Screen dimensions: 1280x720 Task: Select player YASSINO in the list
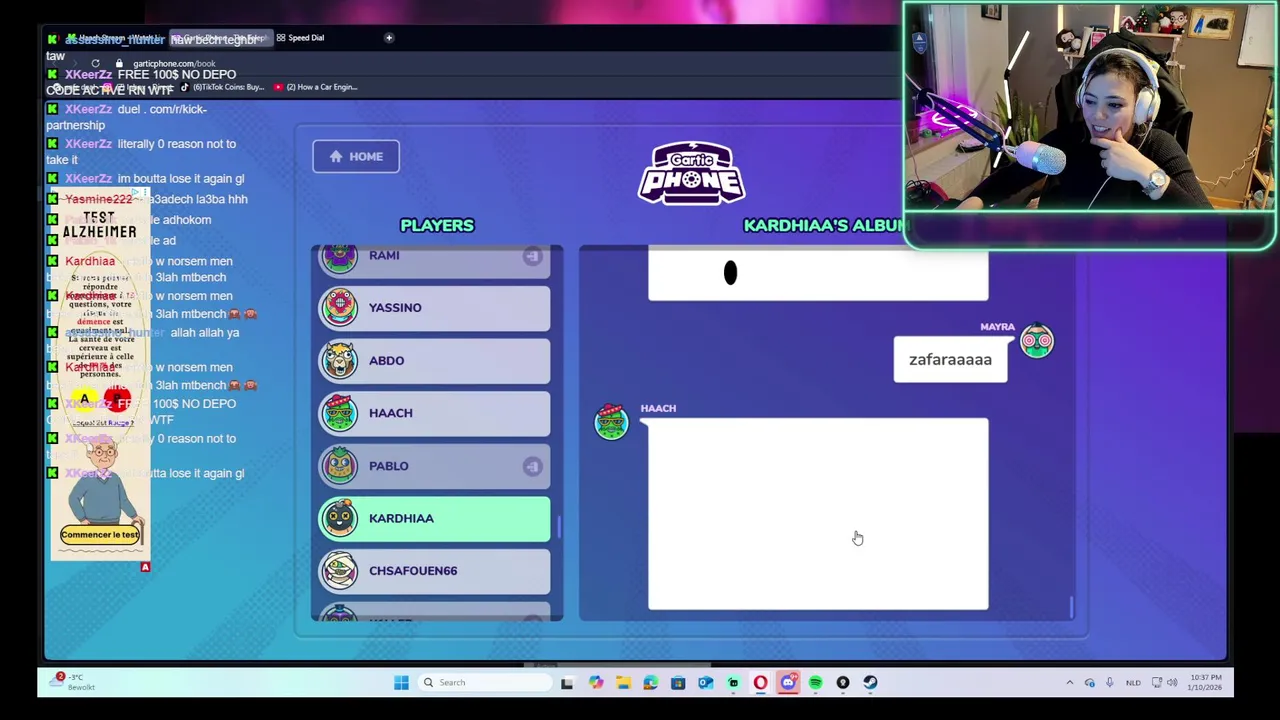tap(435, 308)
